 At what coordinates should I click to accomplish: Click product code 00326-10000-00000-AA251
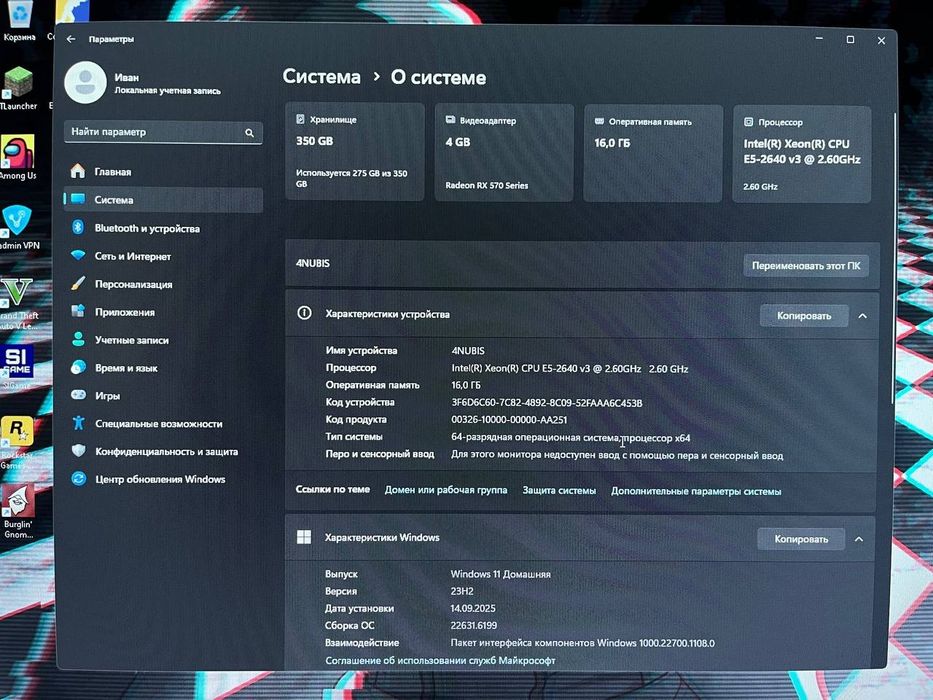pyautogui.click(x=509, y=420)
